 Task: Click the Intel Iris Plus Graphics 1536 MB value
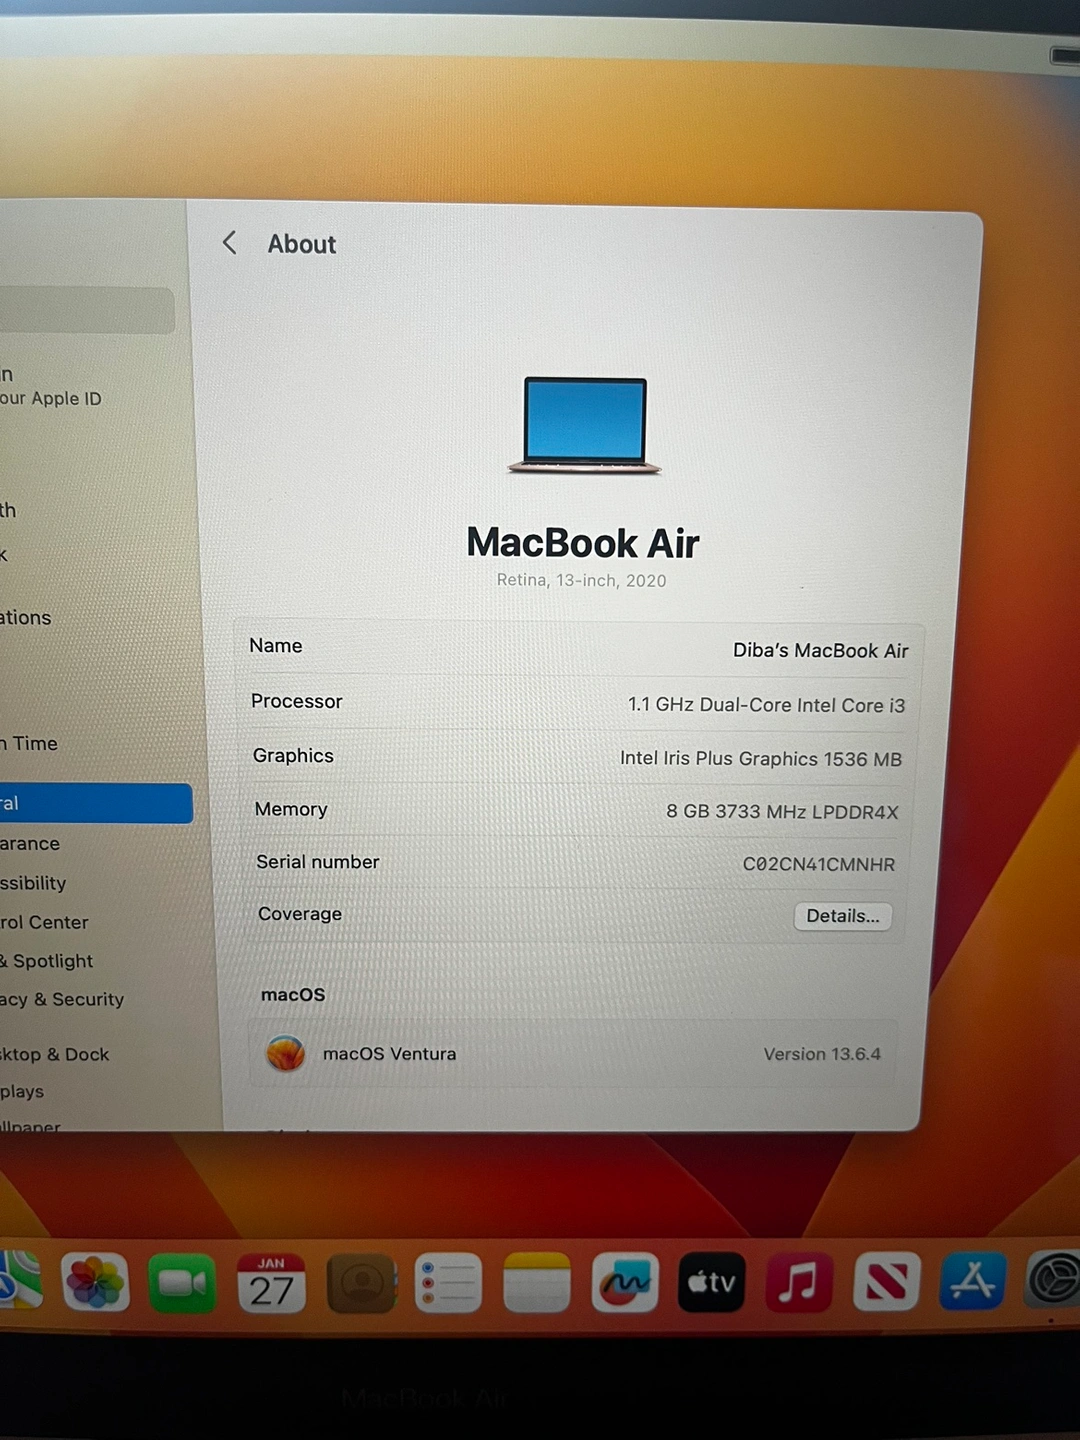760,759
